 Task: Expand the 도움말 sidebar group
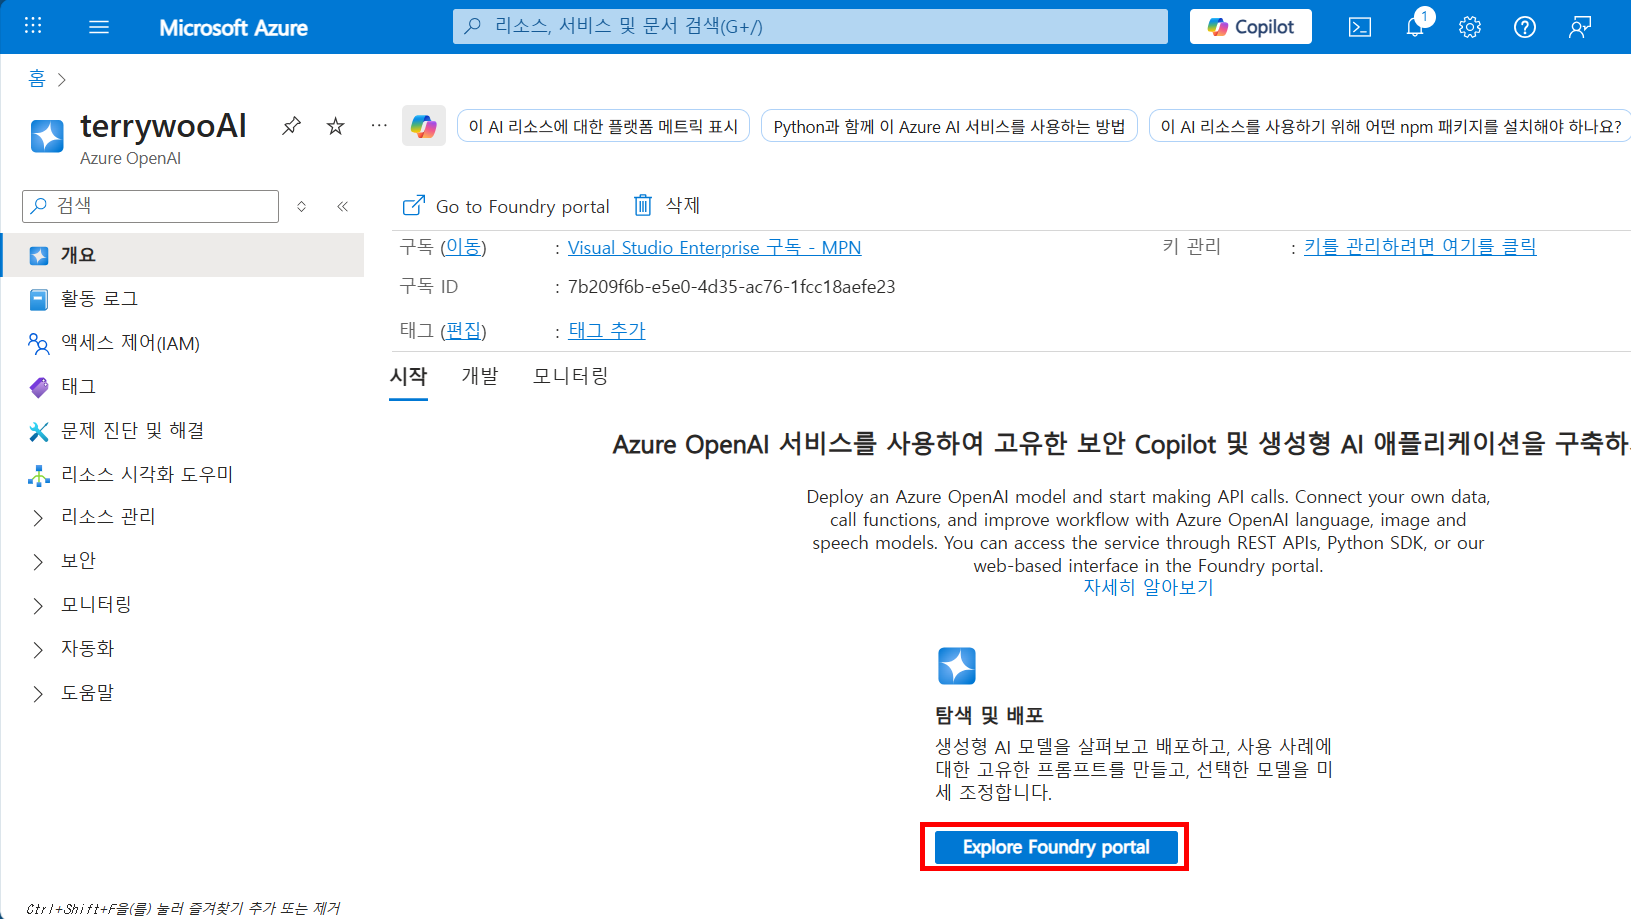pos(182,693)
